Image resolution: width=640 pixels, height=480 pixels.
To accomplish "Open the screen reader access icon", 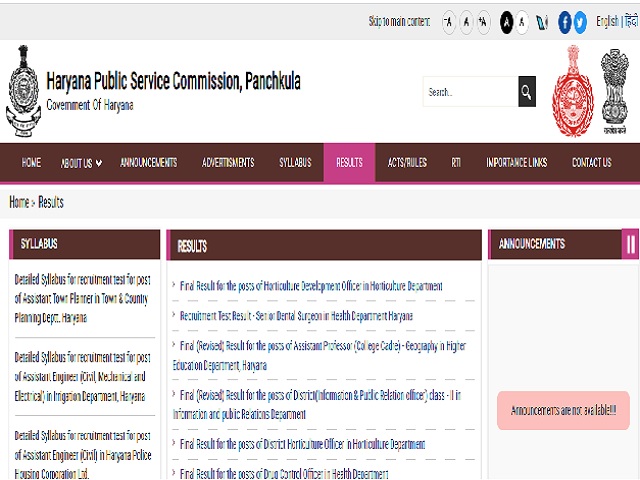I will 542,22.
